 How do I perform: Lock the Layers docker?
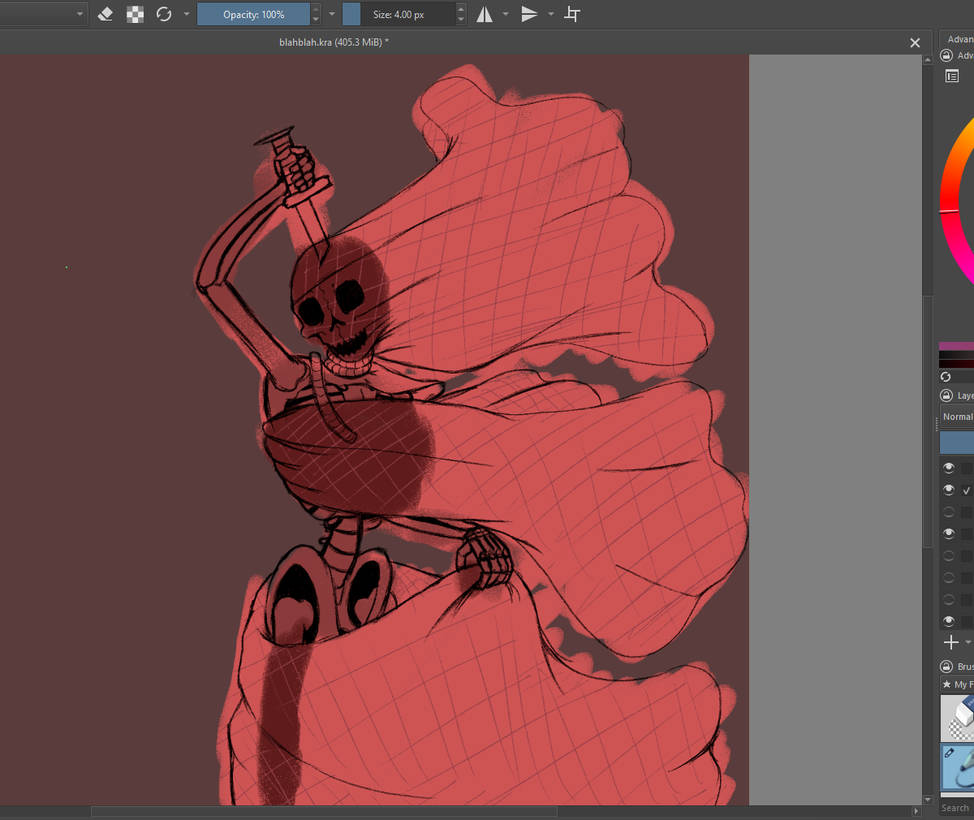point(946,395)
